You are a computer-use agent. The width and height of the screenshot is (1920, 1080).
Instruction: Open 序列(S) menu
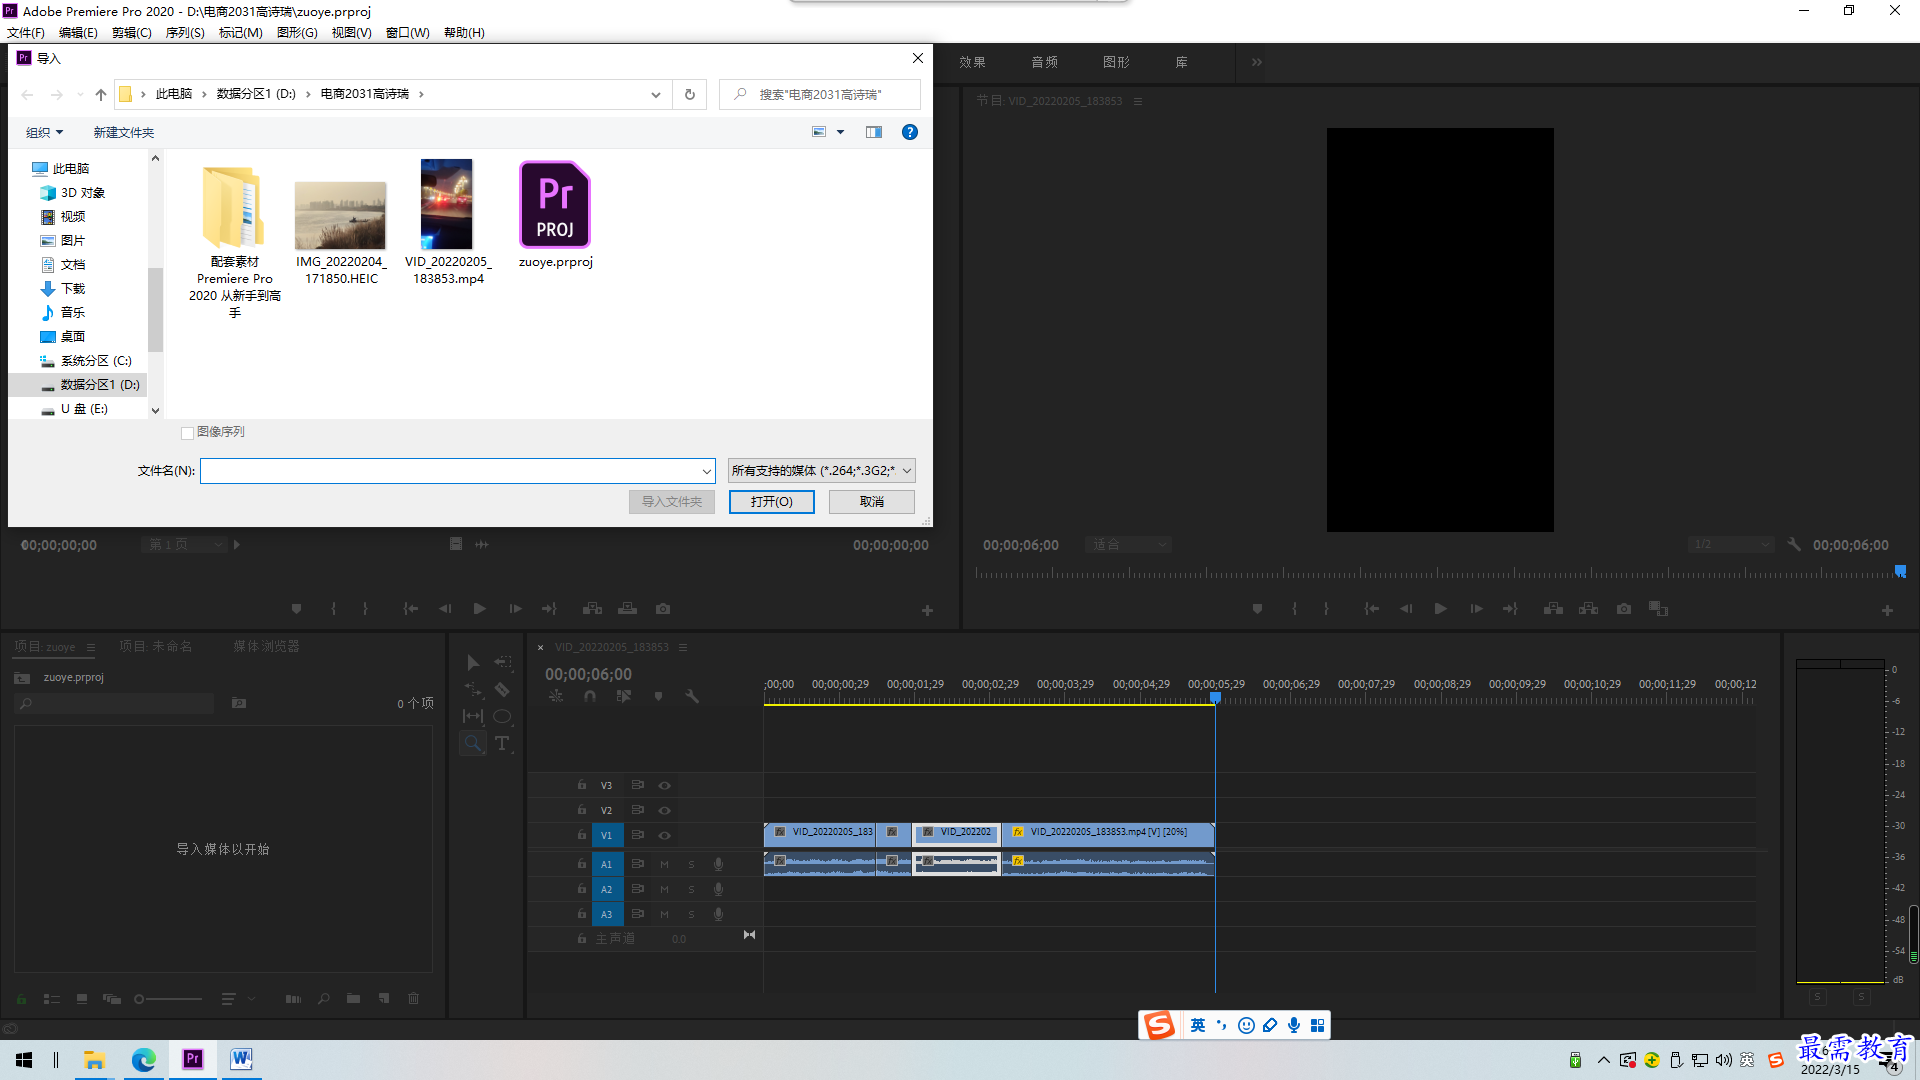coord(185,33)
